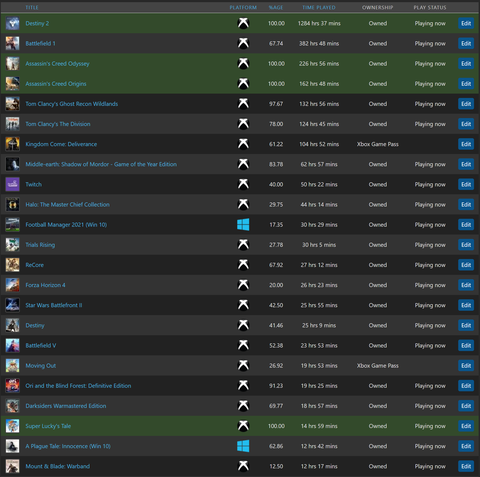Image resolution: width=480 pixels, height=477 pixels.
Task: Sort by the Time Played column header
Action: point(319,7)
